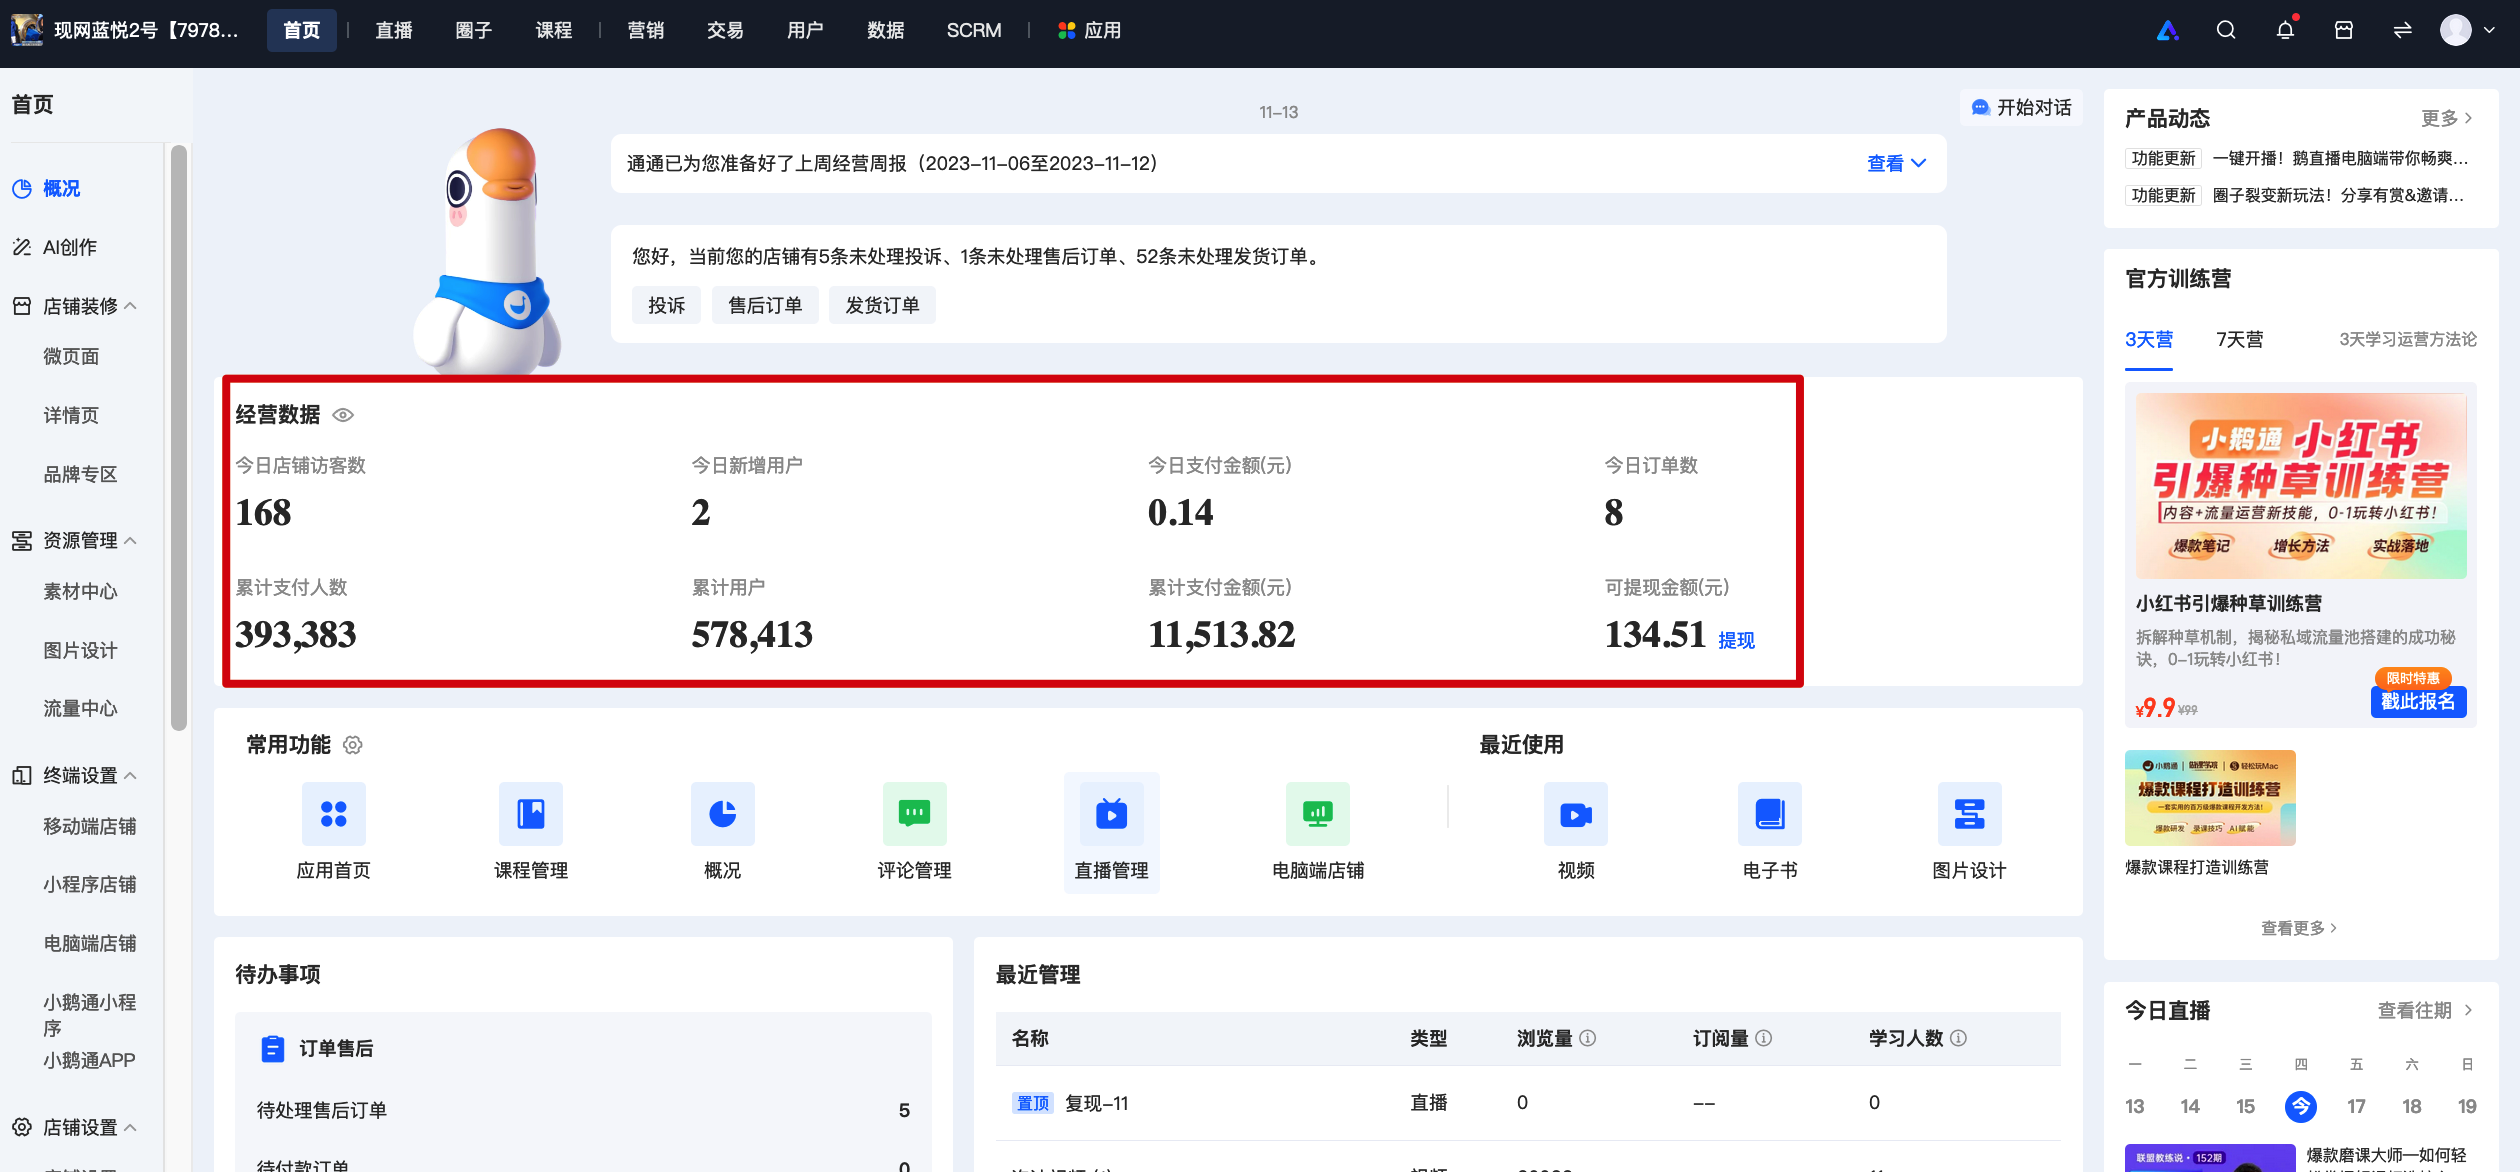Open 应用 with colorful grid icon

[1089, 30]
